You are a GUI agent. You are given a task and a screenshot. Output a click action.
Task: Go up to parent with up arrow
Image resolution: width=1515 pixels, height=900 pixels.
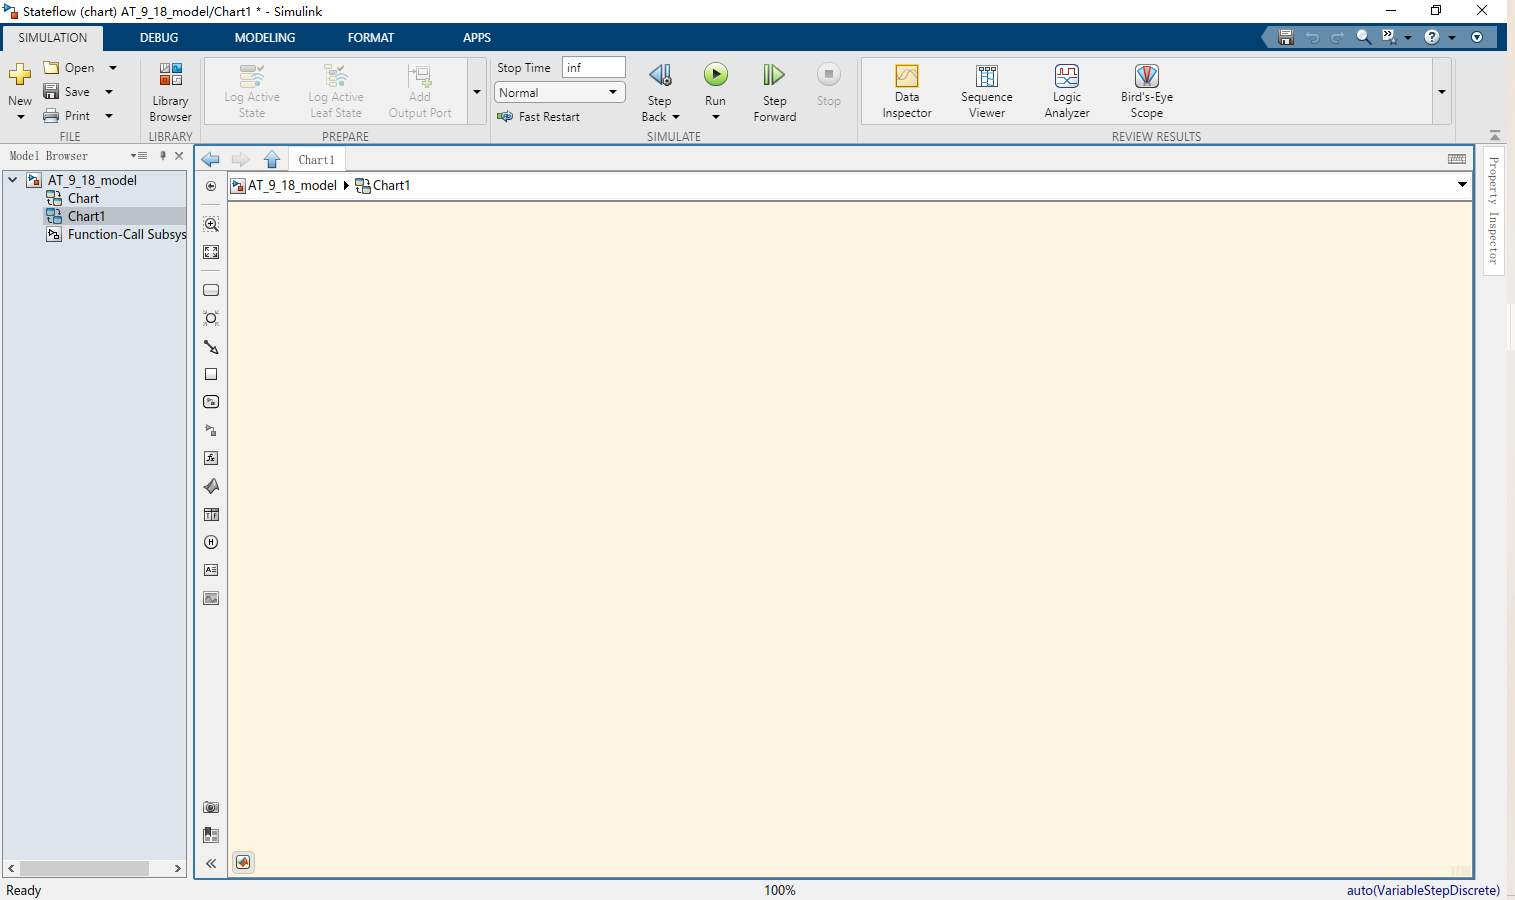(x=272, y=160)
